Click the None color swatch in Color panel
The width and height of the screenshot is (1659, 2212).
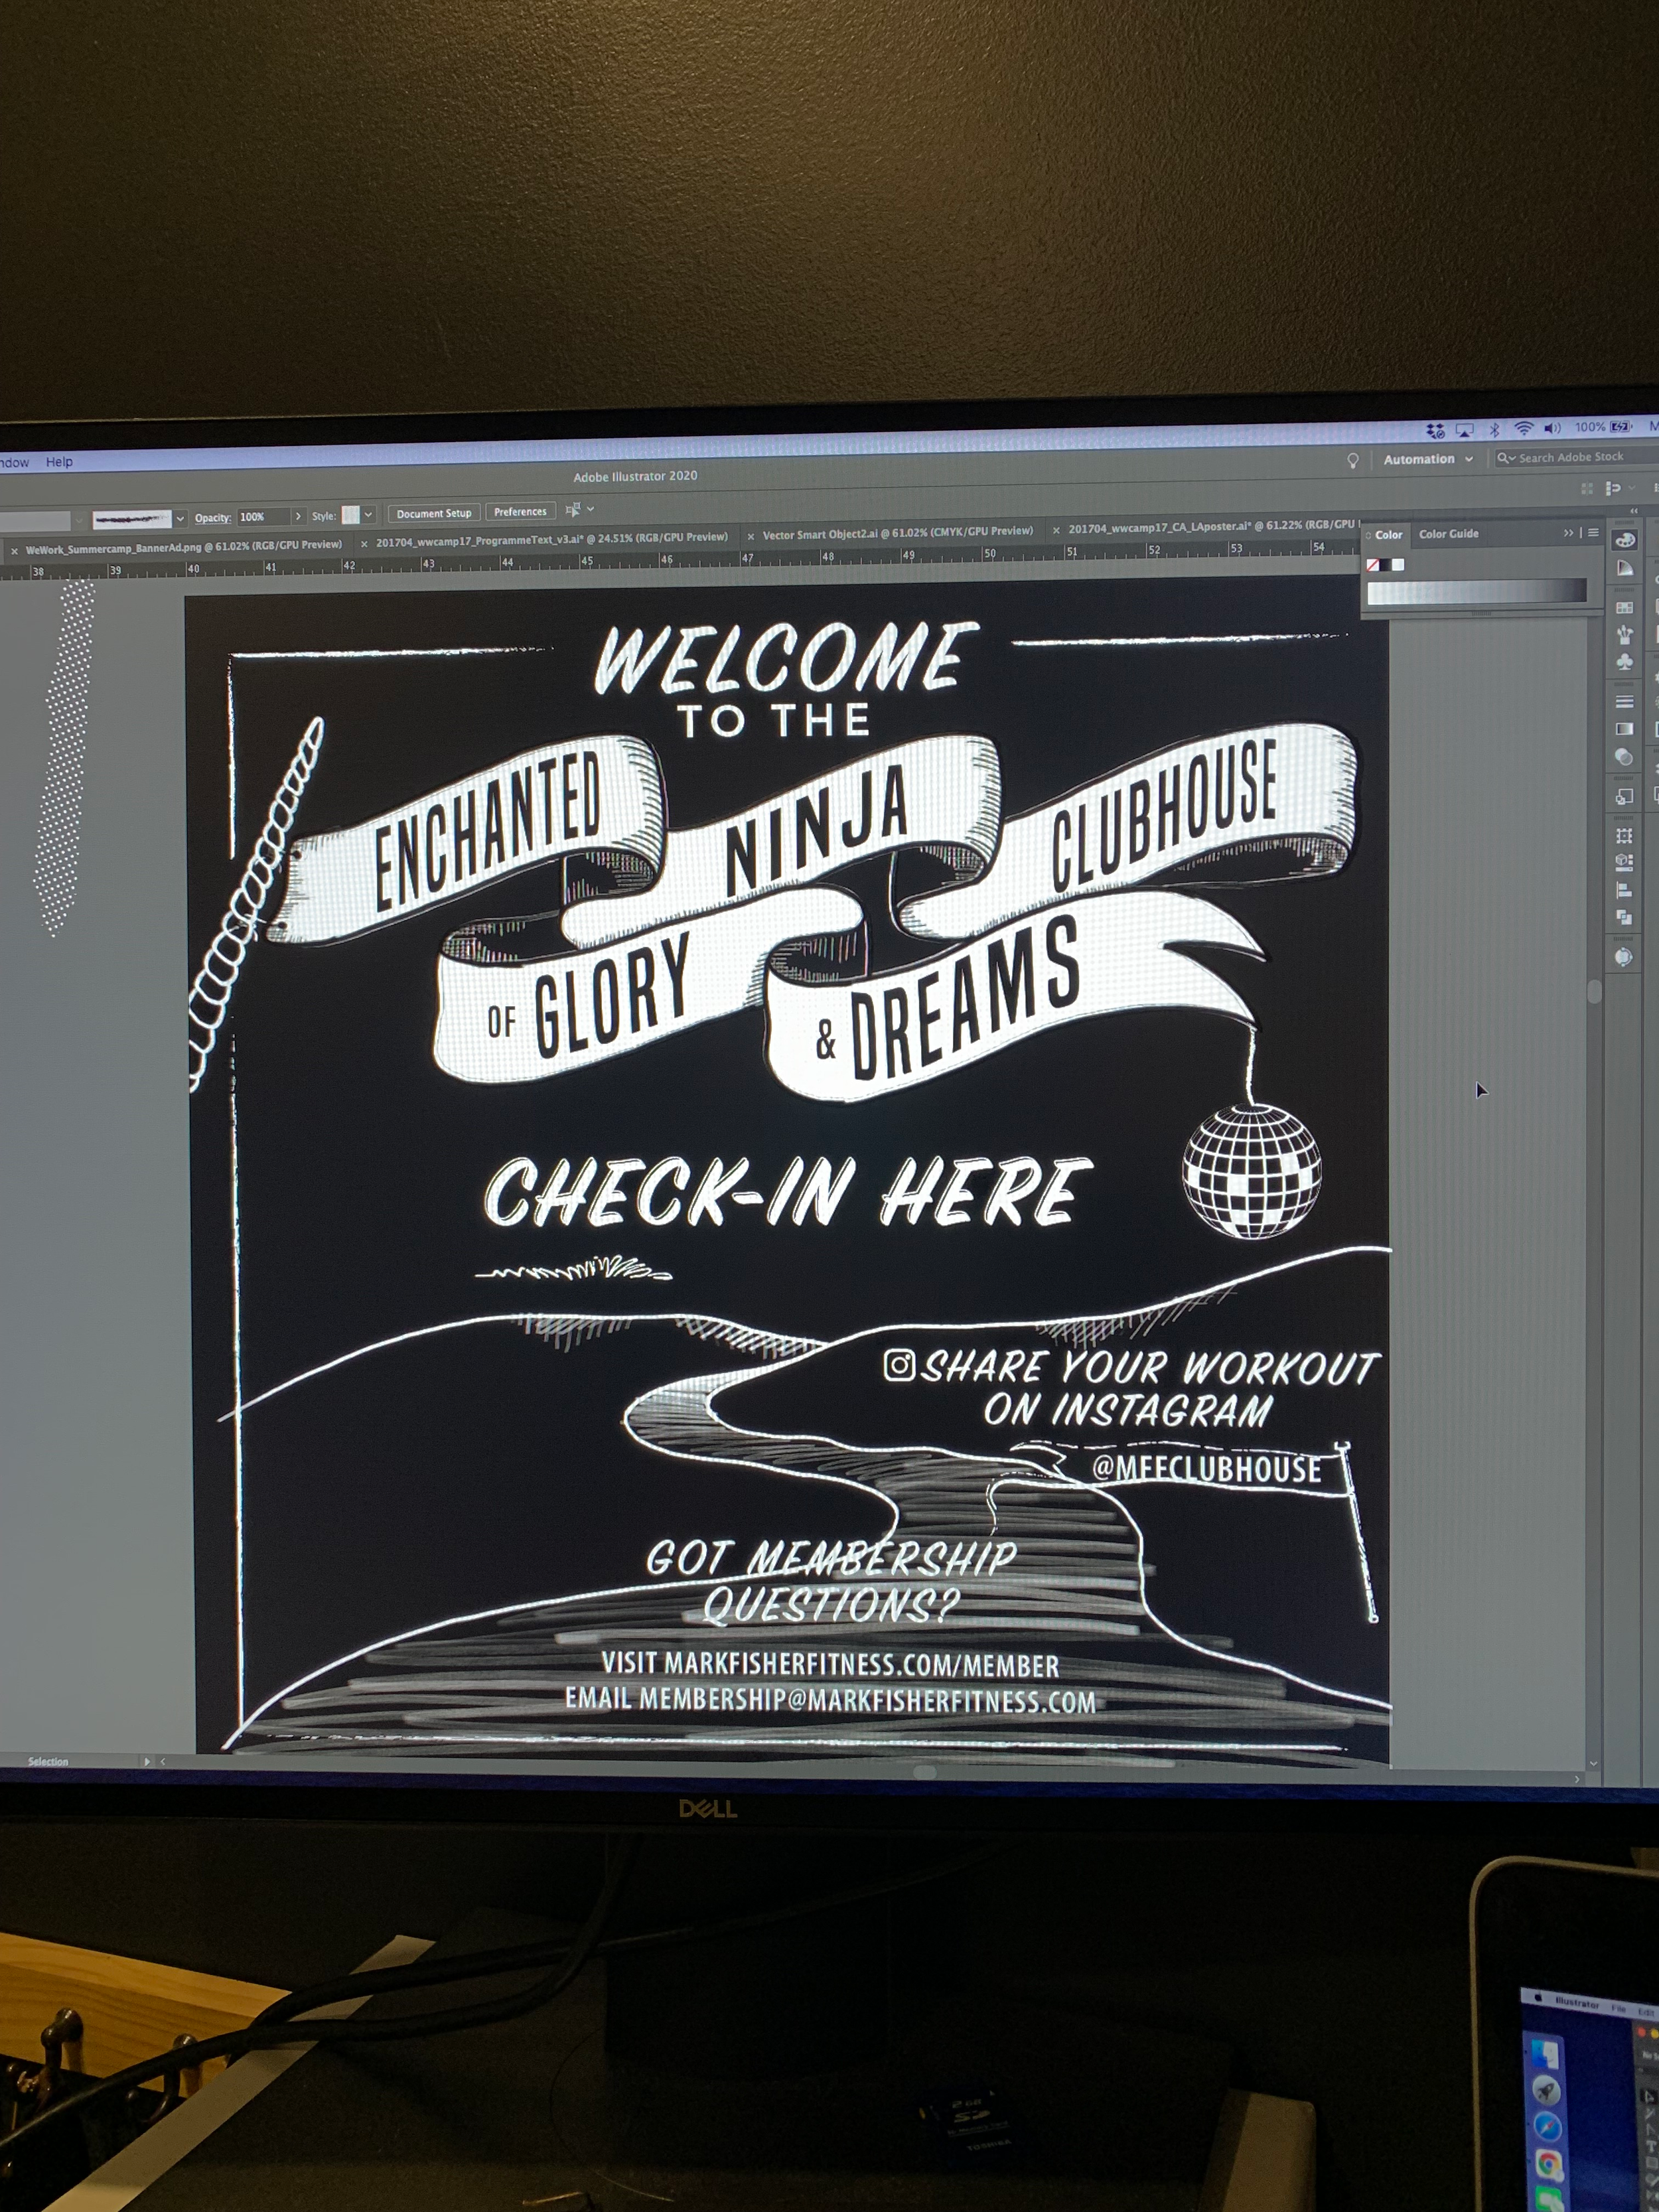pos(1373,565)
